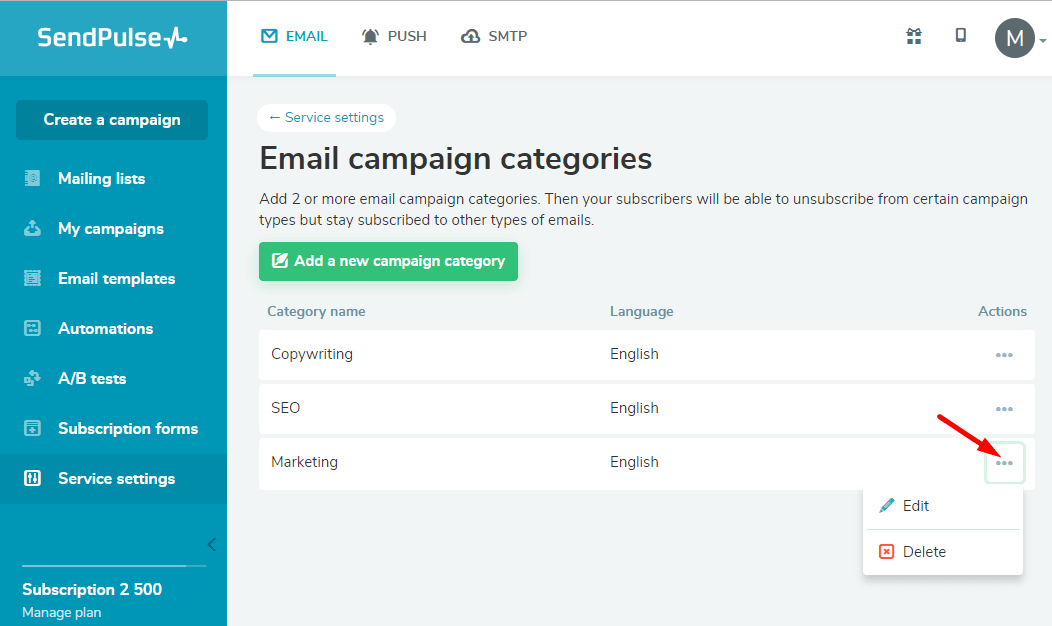Viewport: 1052px width, 626px height.
Task: Open the mobile app icon
Action: coord(960,36)
